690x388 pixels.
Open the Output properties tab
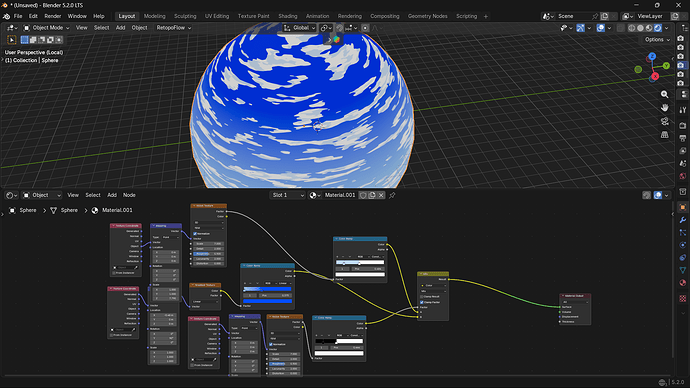683,138
